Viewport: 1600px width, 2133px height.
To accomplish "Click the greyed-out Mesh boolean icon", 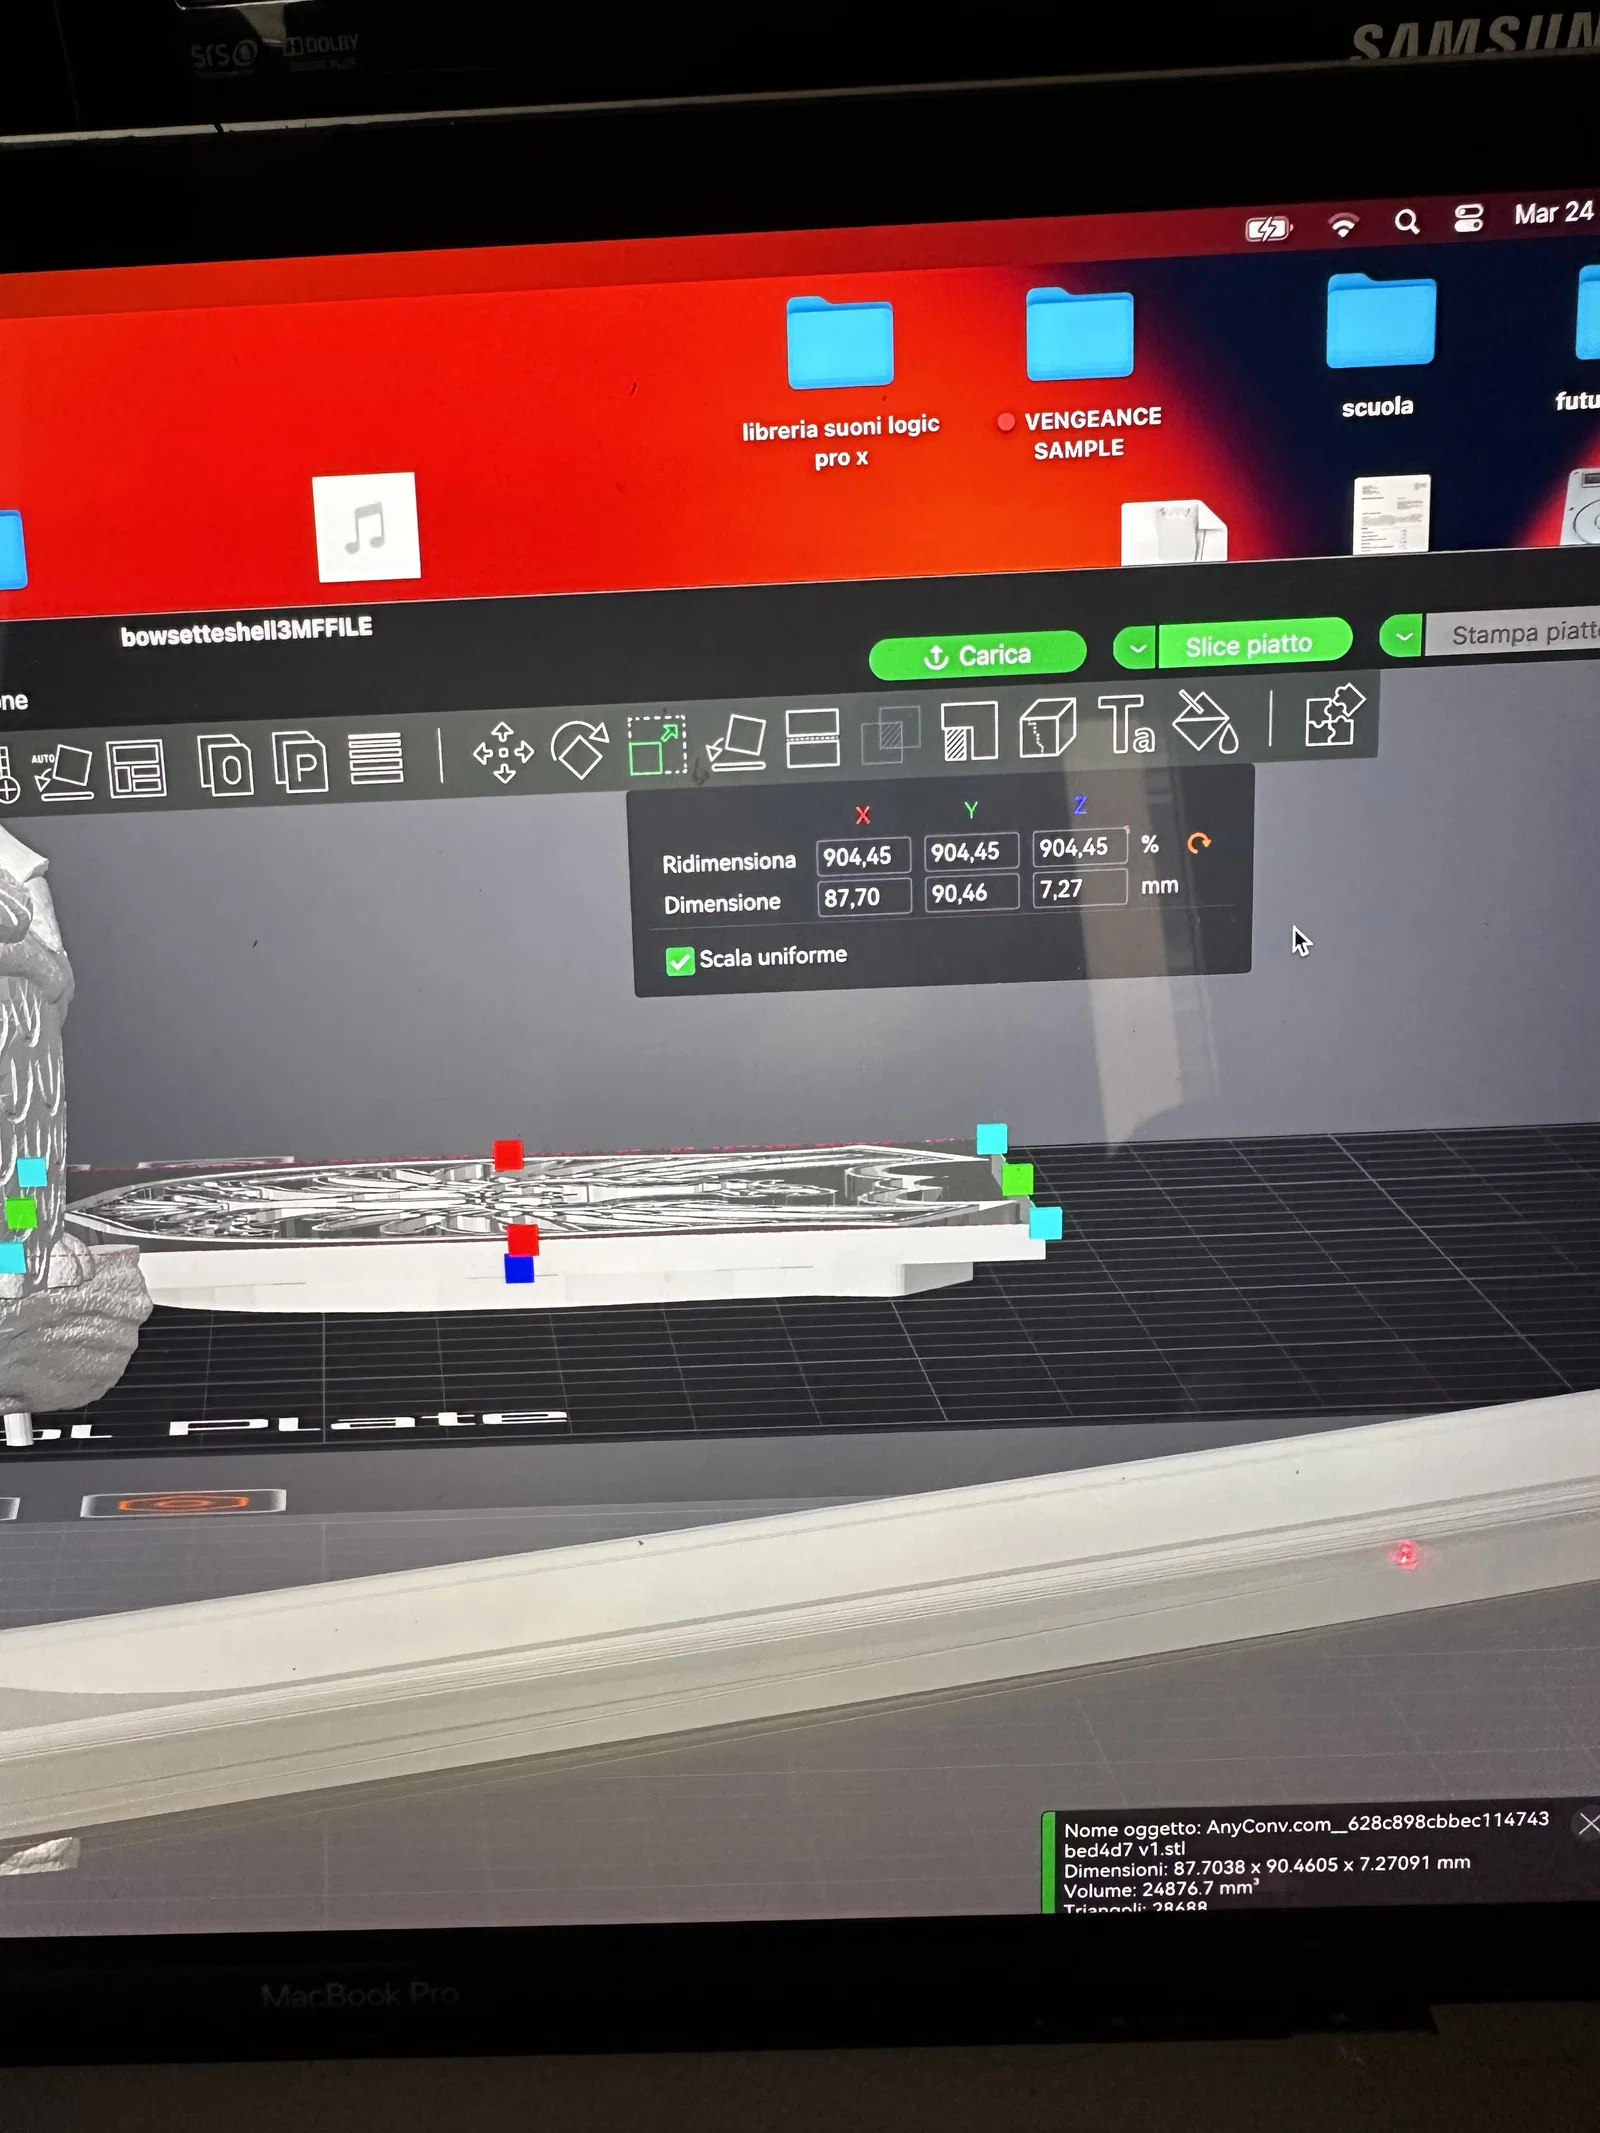I will coord(890,735).
